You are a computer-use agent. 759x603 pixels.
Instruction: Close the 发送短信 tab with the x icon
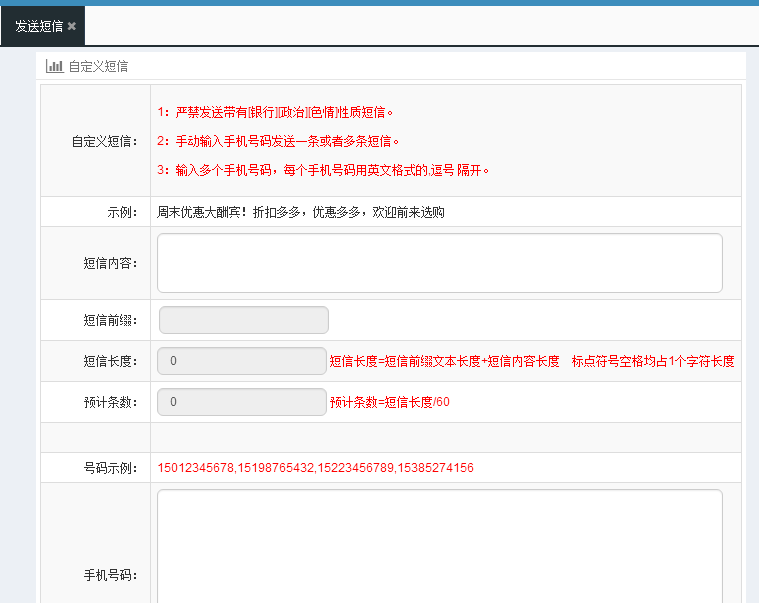point(72,26)
